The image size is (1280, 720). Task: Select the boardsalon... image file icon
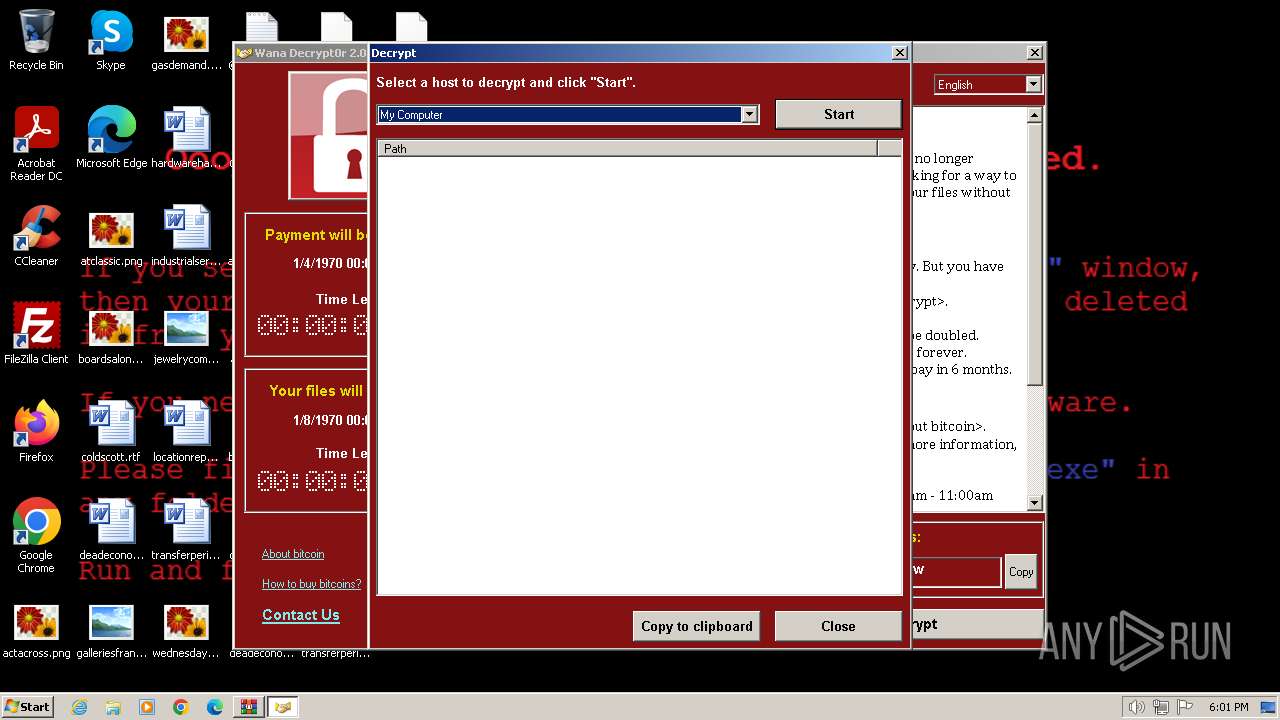[x=111, y=334]
